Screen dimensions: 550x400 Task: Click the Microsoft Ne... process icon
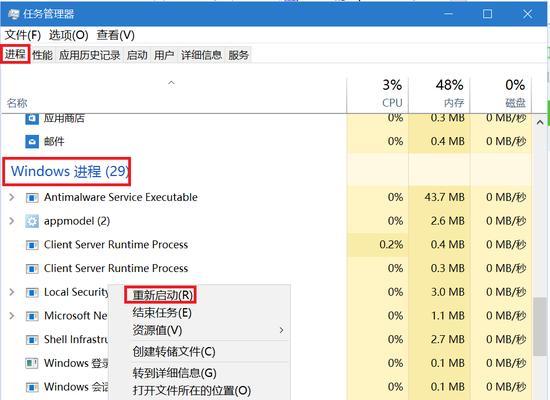32,316
